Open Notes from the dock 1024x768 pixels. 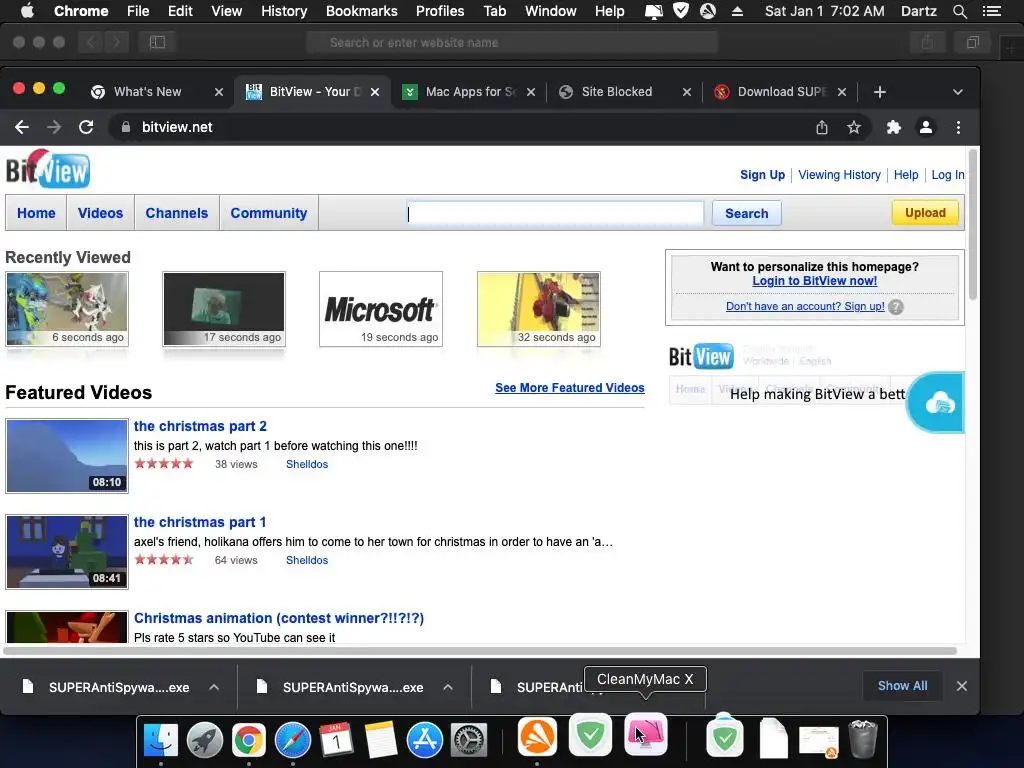click(381, 740)
